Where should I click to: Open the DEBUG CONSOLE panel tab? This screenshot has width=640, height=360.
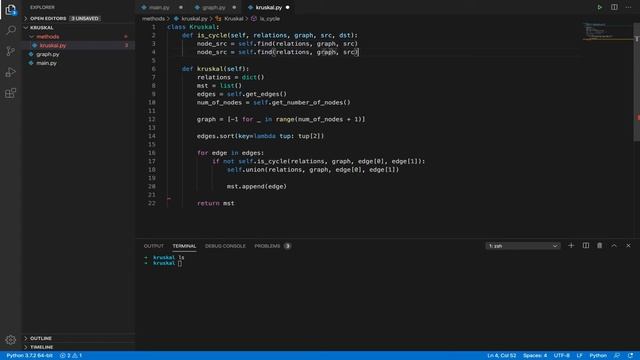point(225,246)
